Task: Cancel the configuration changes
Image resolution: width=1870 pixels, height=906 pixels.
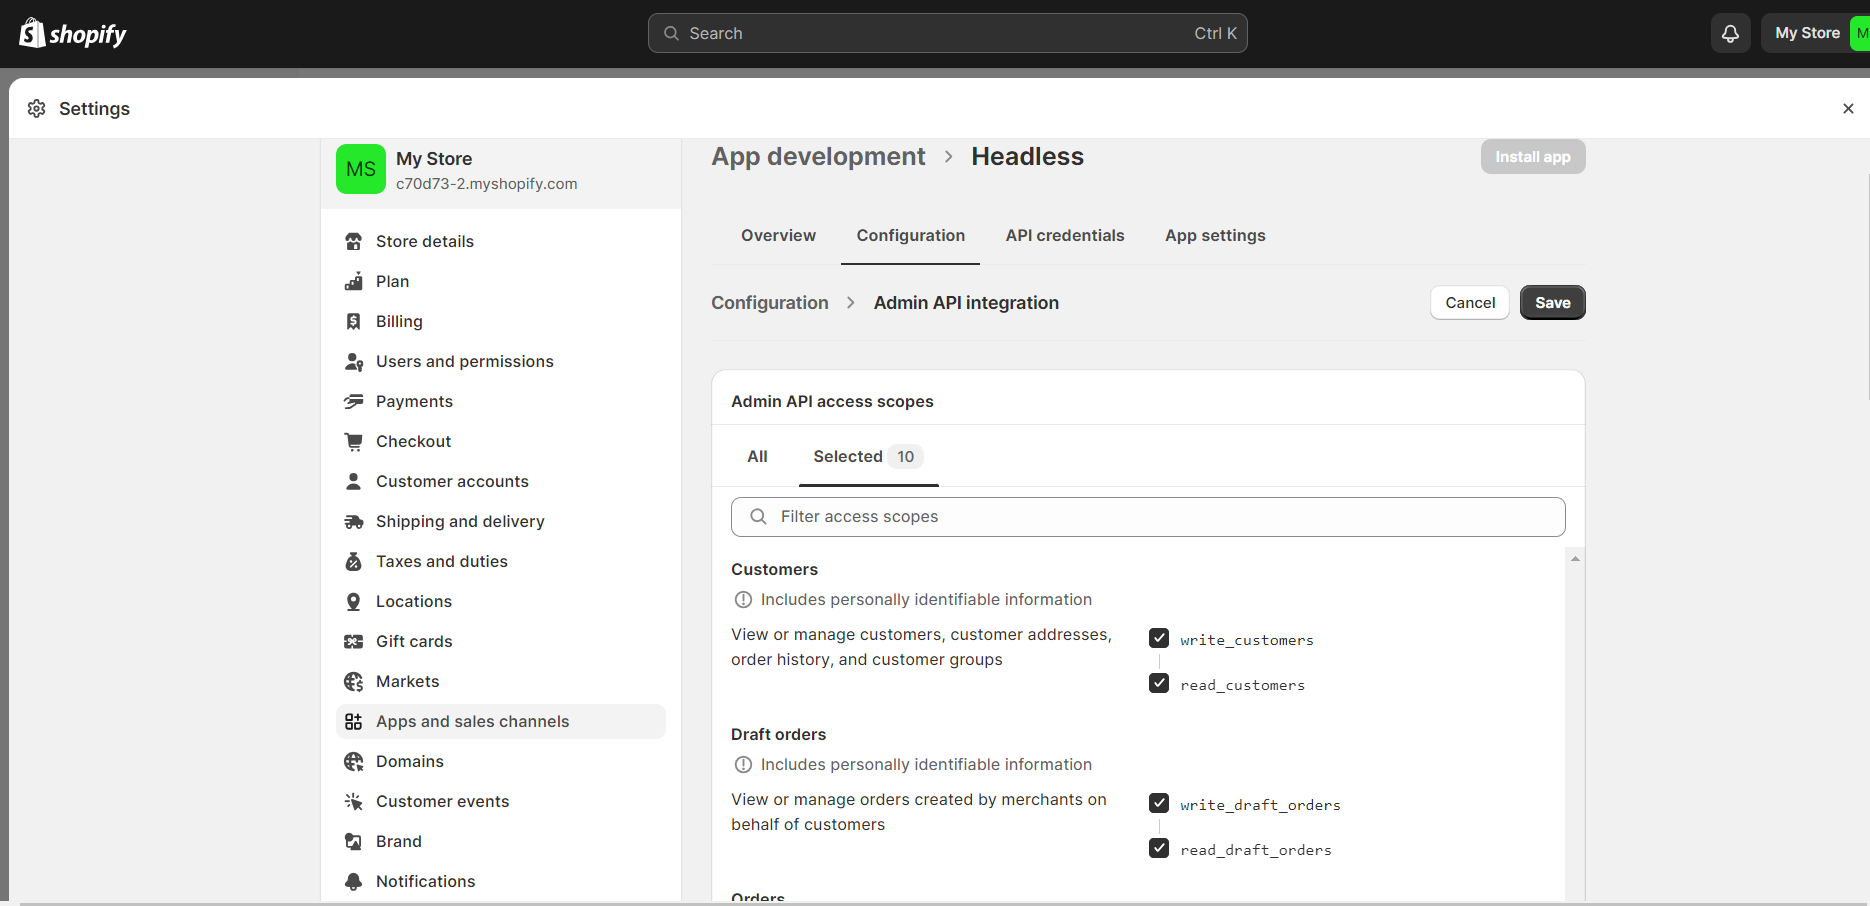Action: point(1469,302)
